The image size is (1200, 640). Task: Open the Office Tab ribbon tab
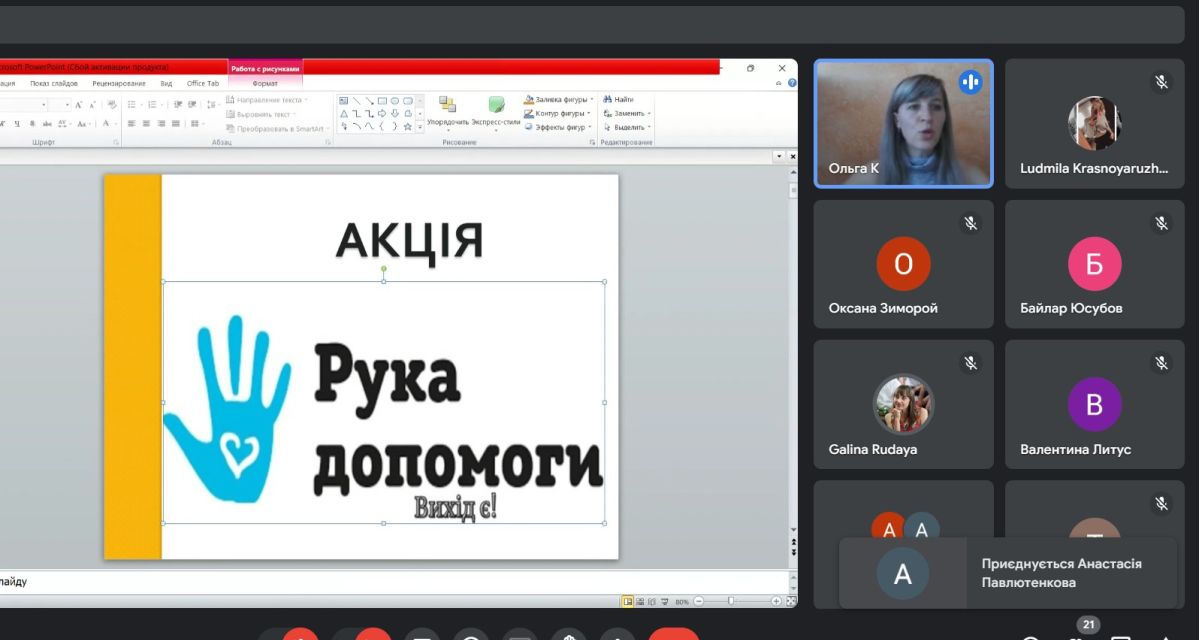[203, 83]
